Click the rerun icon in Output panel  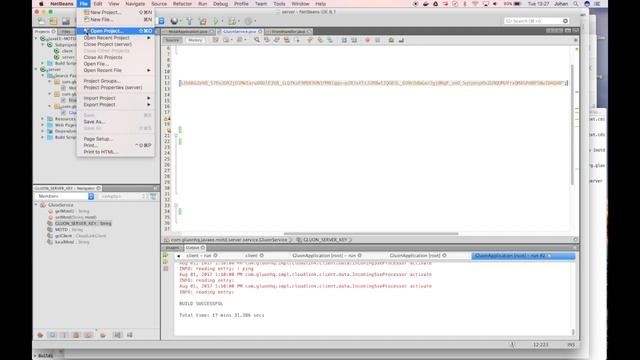166,256
